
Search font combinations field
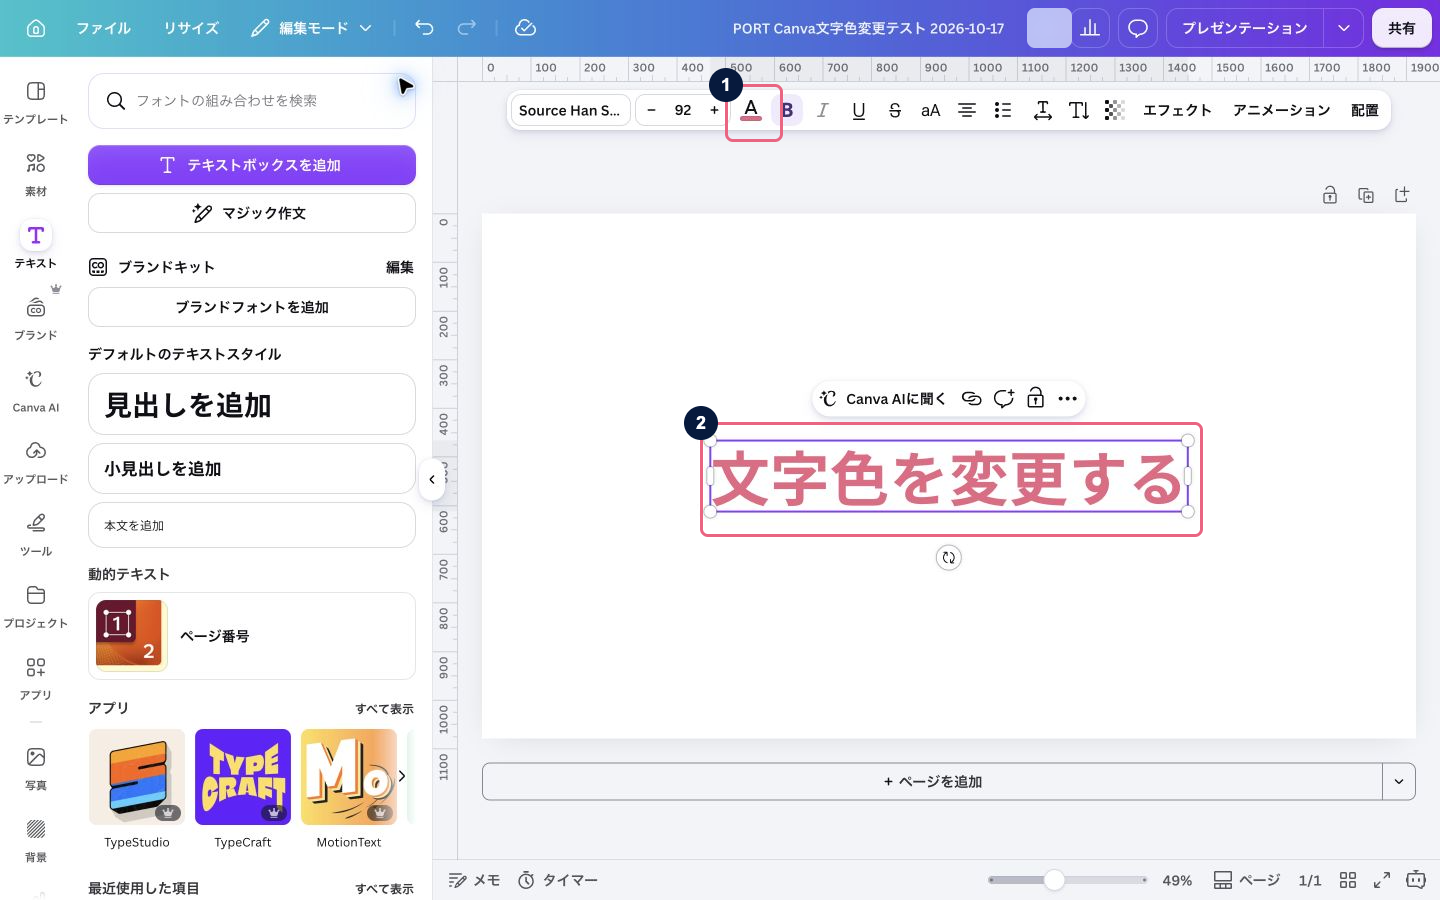click(252, 100)
